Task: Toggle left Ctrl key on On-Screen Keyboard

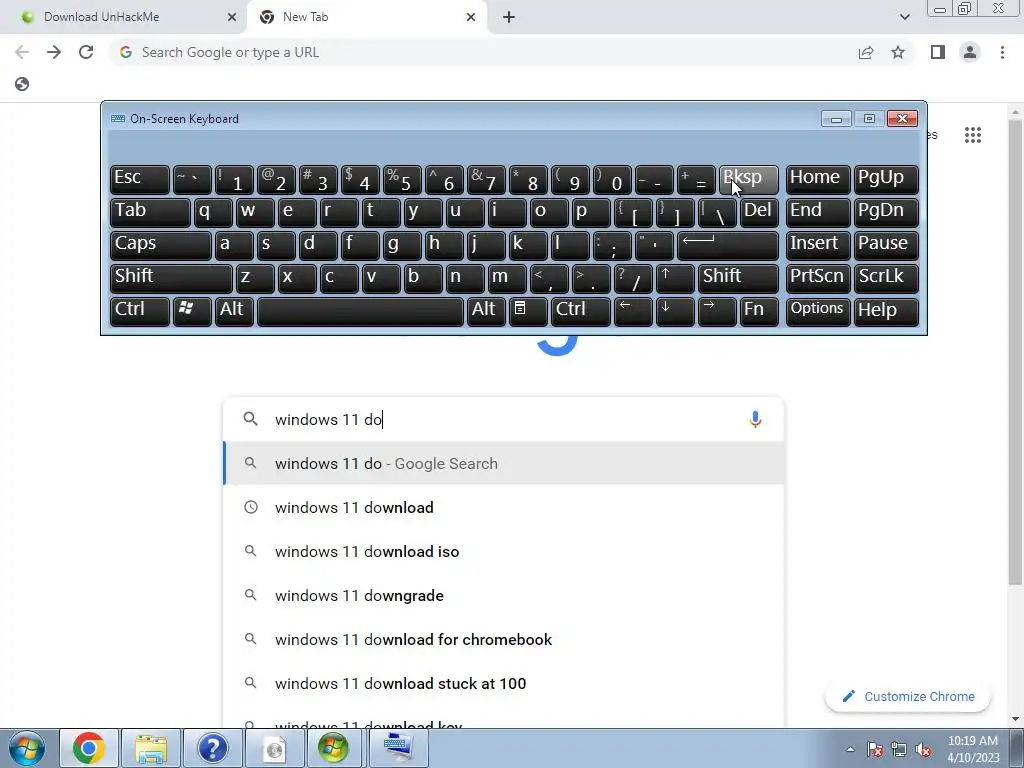Action: click(x=140, y=312)
